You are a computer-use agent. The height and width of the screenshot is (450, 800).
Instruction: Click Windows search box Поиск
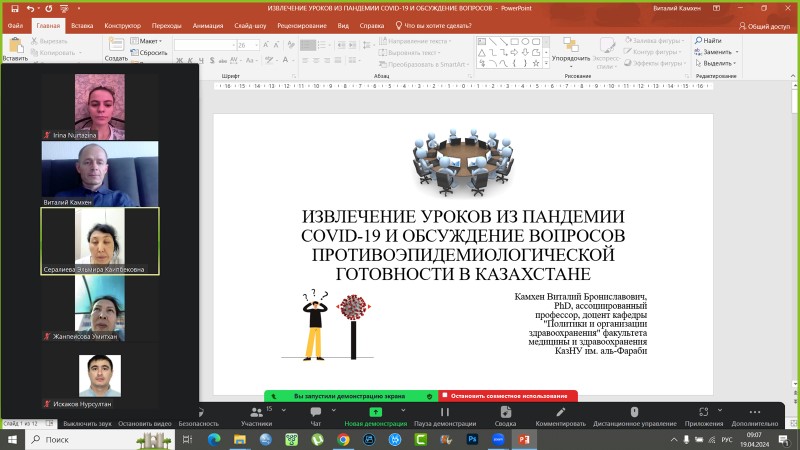[100, 439]
